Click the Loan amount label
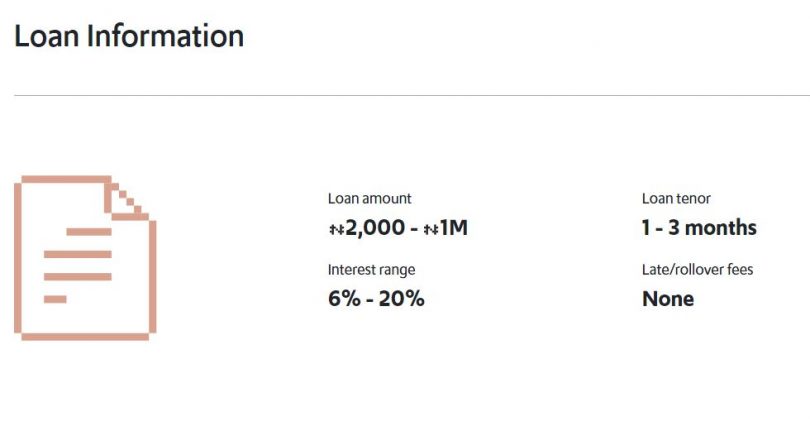 [369, 198]
